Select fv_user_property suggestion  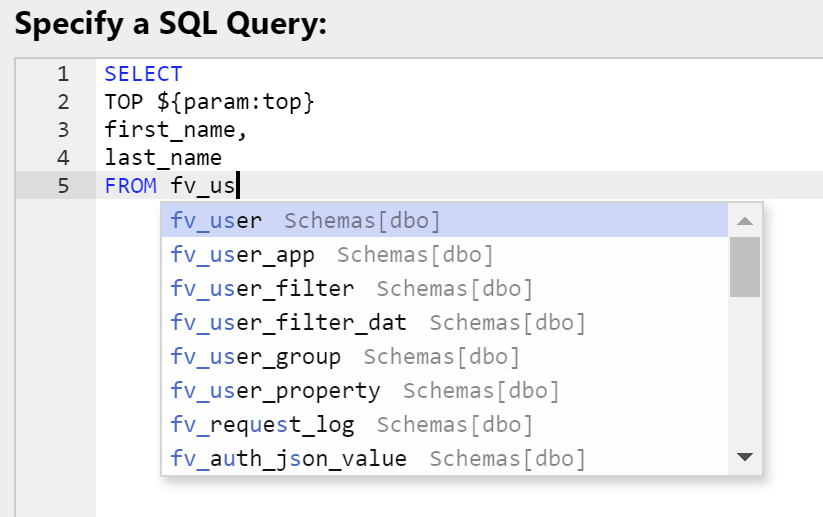(445, 391)
